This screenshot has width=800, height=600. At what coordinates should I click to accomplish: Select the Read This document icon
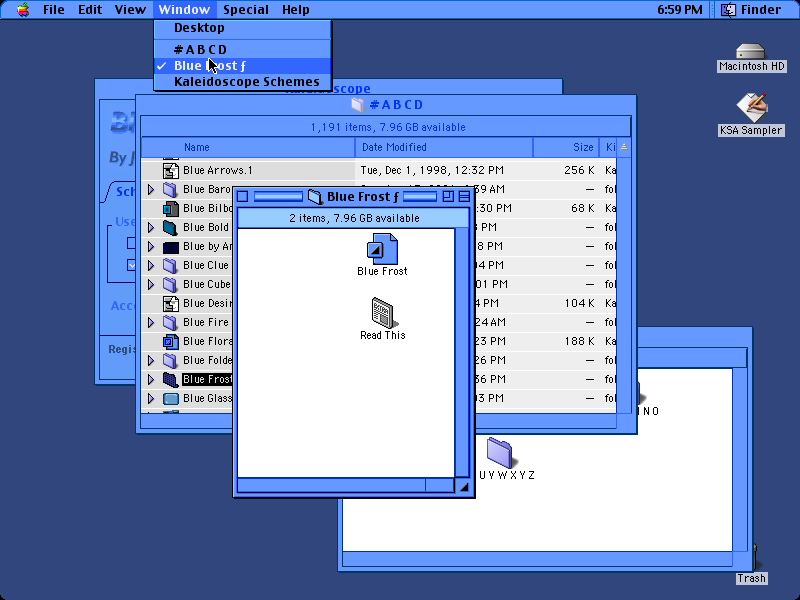[383, 313]
